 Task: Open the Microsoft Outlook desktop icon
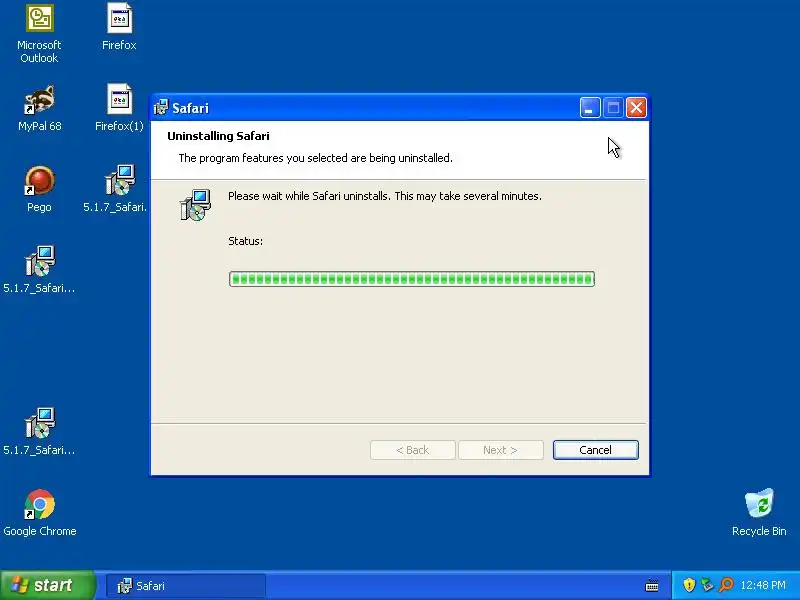click(x=39, y=34)
